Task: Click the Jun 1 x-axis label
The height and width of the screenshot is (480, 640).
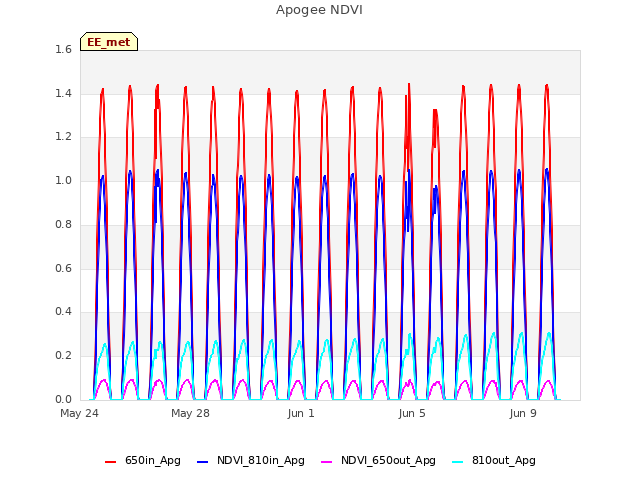Action: (x=301, y=413)
